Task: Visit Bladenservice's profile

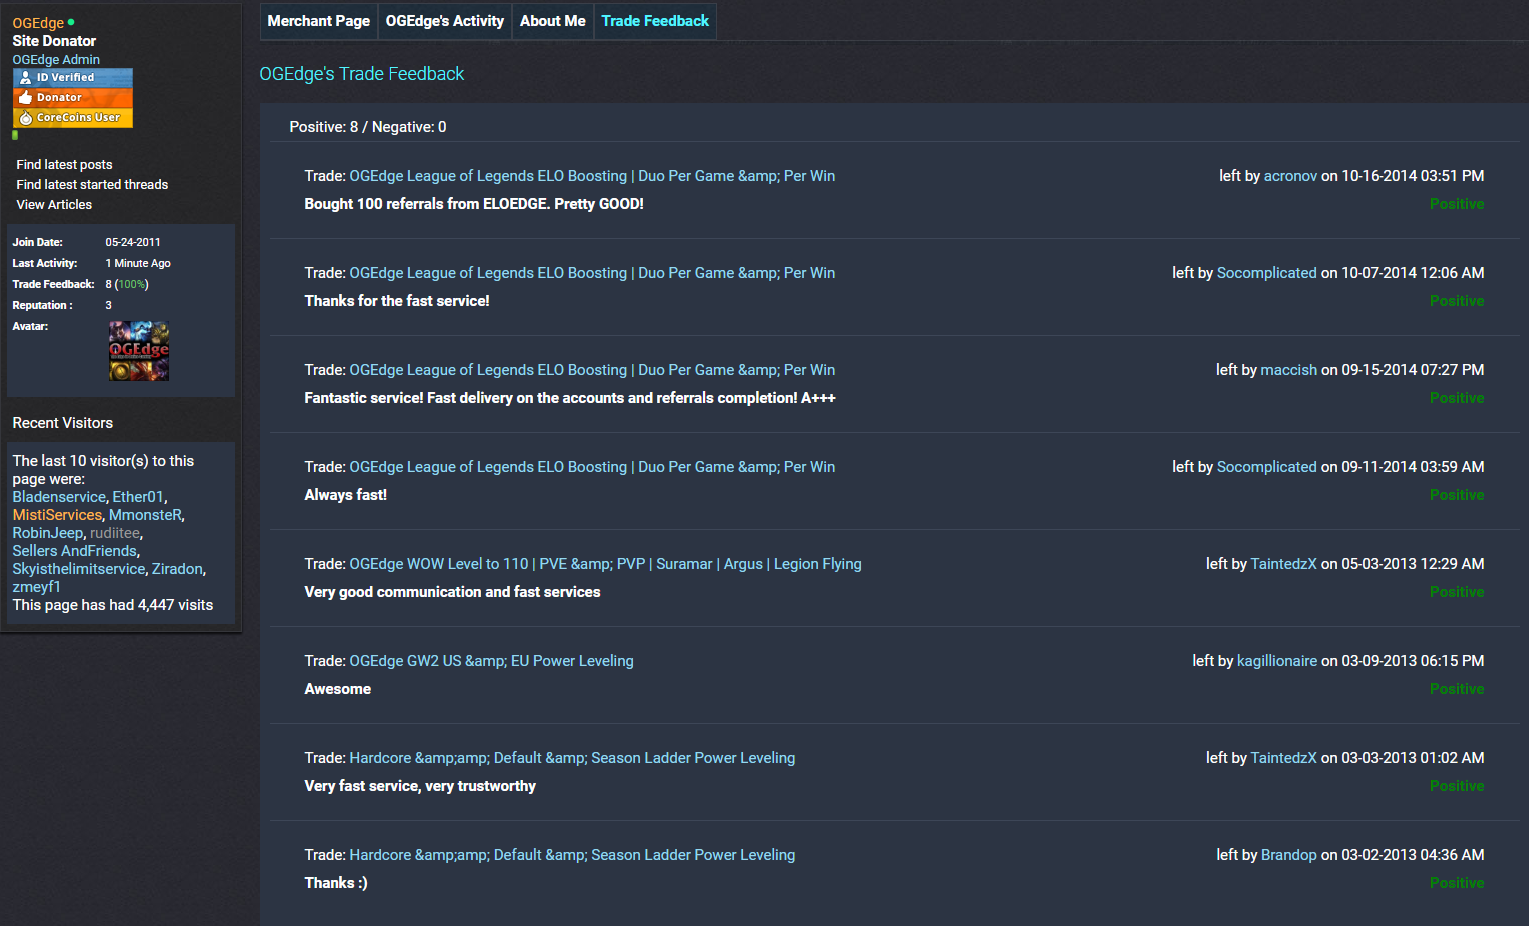Action: coord(59,497)
